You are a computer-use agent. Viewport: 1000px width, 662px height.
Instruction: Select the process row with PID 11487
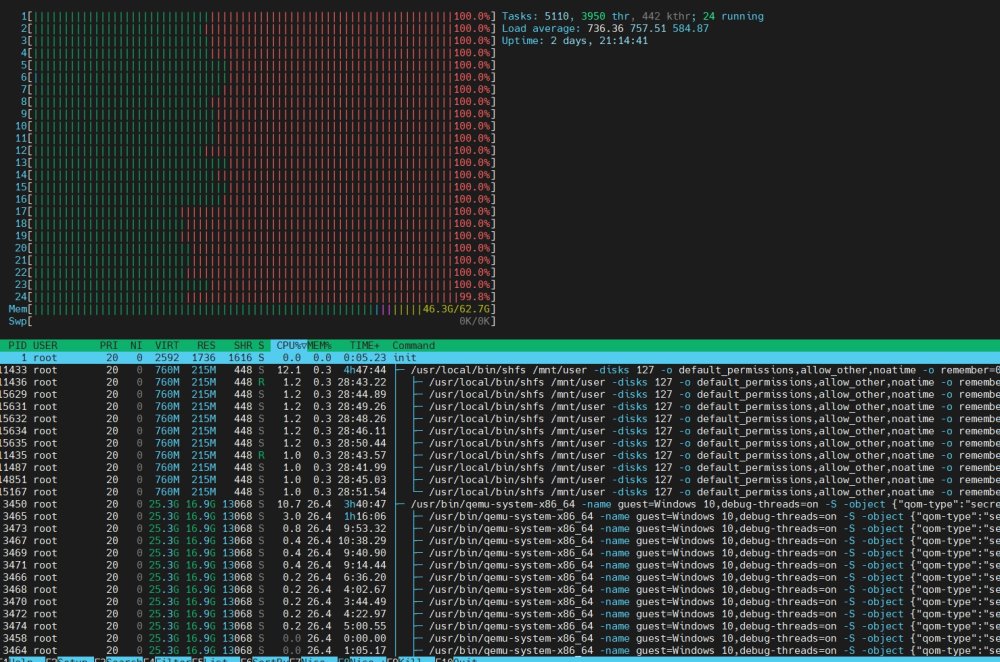pyautogui.click(x=500, y=467)
